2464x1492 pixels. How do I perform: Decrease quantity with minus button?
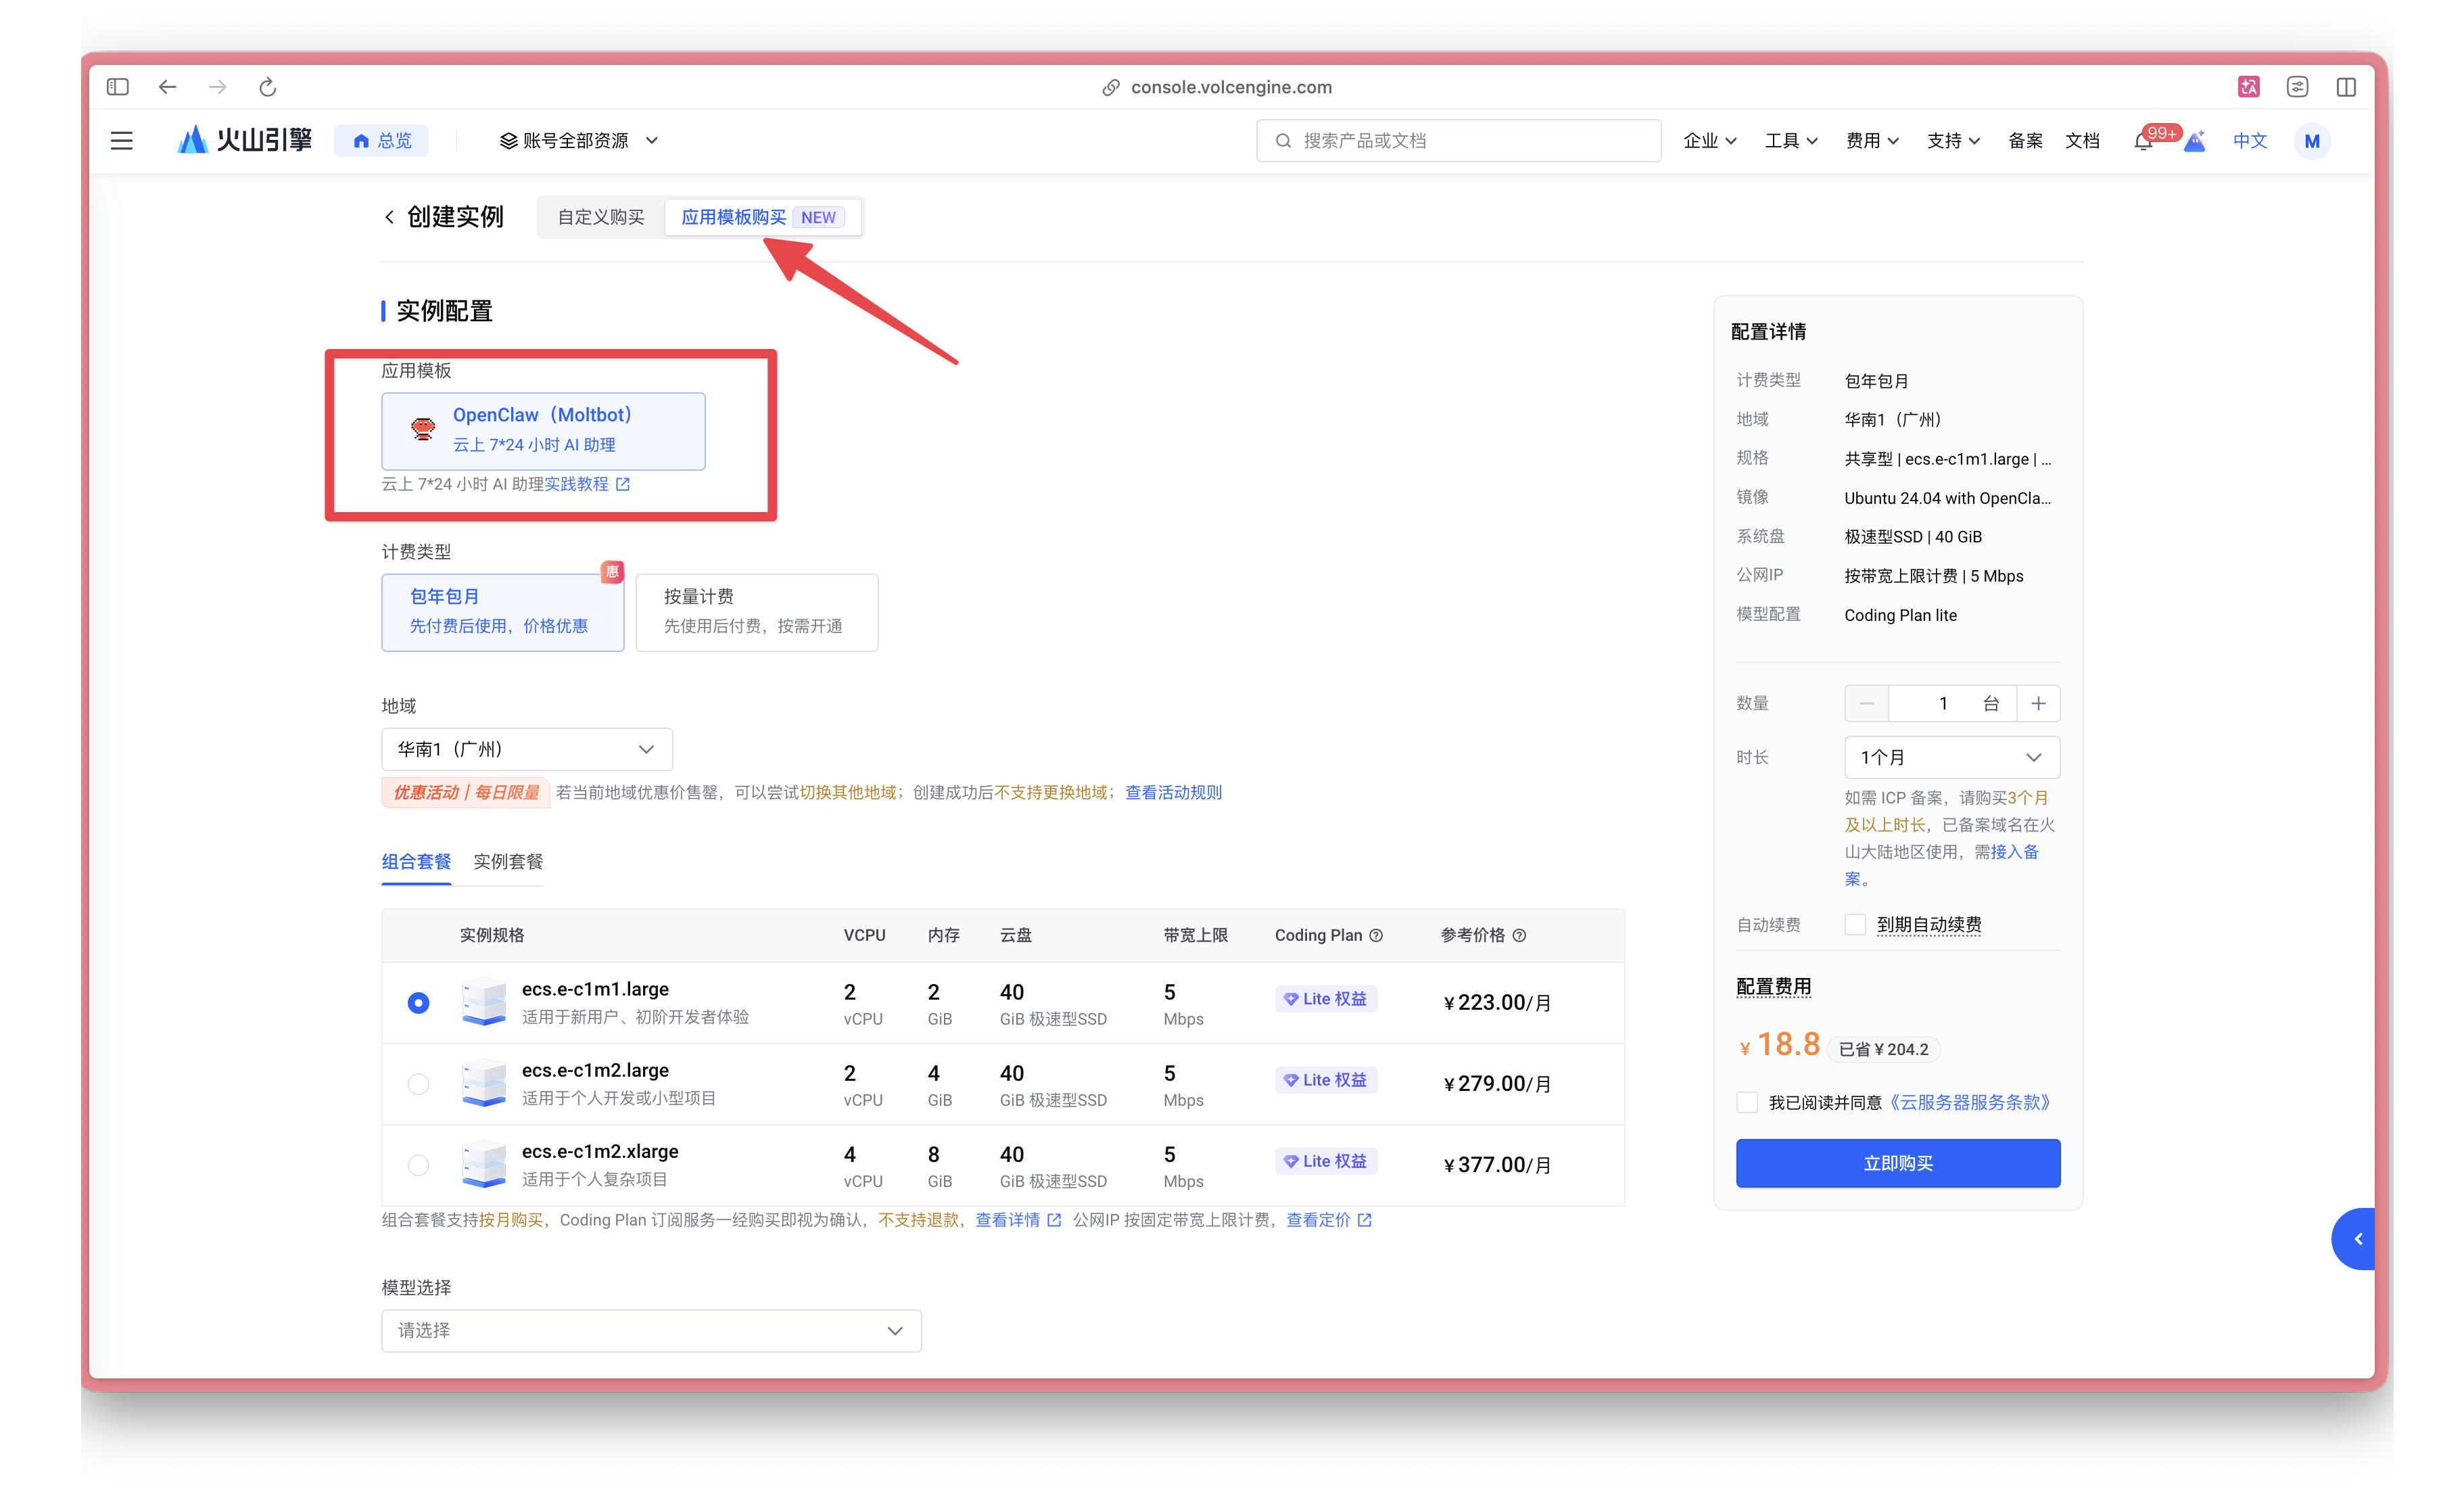pyautogui.click(x=1866, y=703)
